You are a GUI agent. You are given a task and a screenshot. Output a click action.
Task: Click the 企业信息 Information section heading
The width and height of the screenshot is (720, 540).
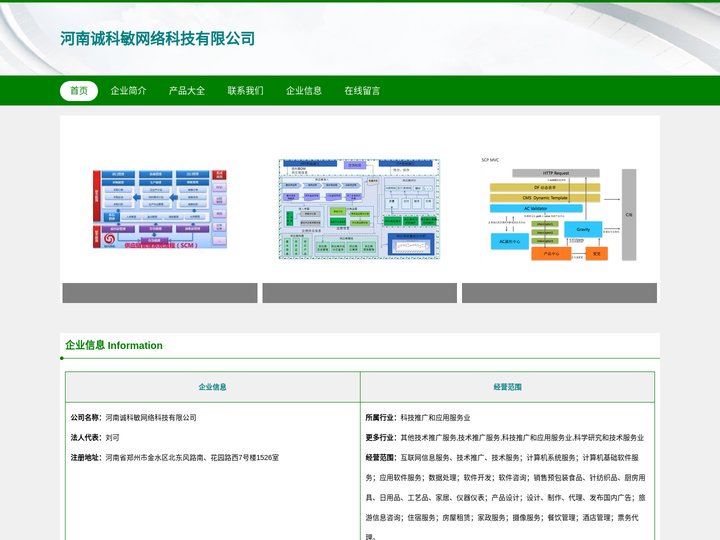click(x=114, y=345)
